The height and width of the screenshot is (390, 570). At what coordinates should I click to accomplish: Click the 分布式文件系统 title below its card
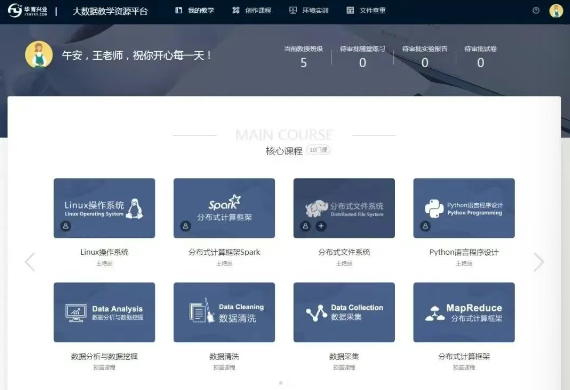344,252
